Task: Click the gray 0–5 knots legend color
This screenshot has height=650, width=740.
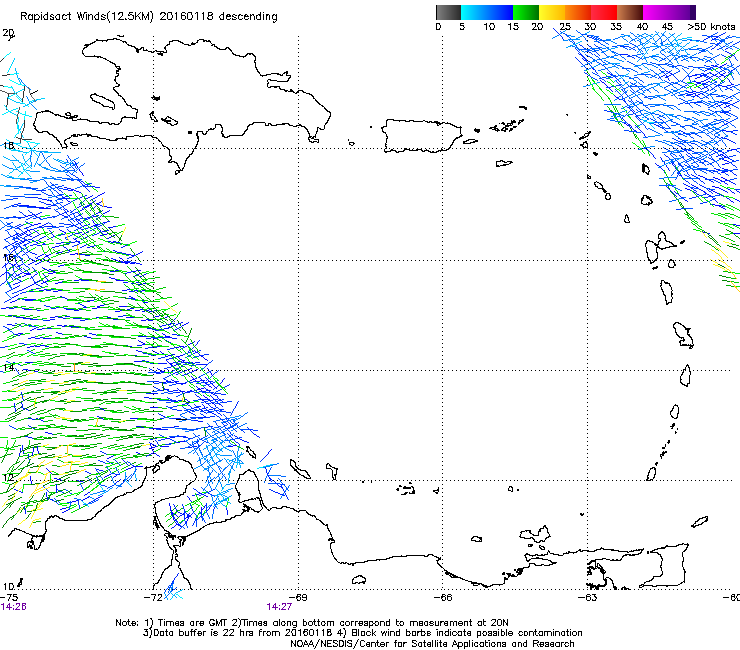Action: 448,12
